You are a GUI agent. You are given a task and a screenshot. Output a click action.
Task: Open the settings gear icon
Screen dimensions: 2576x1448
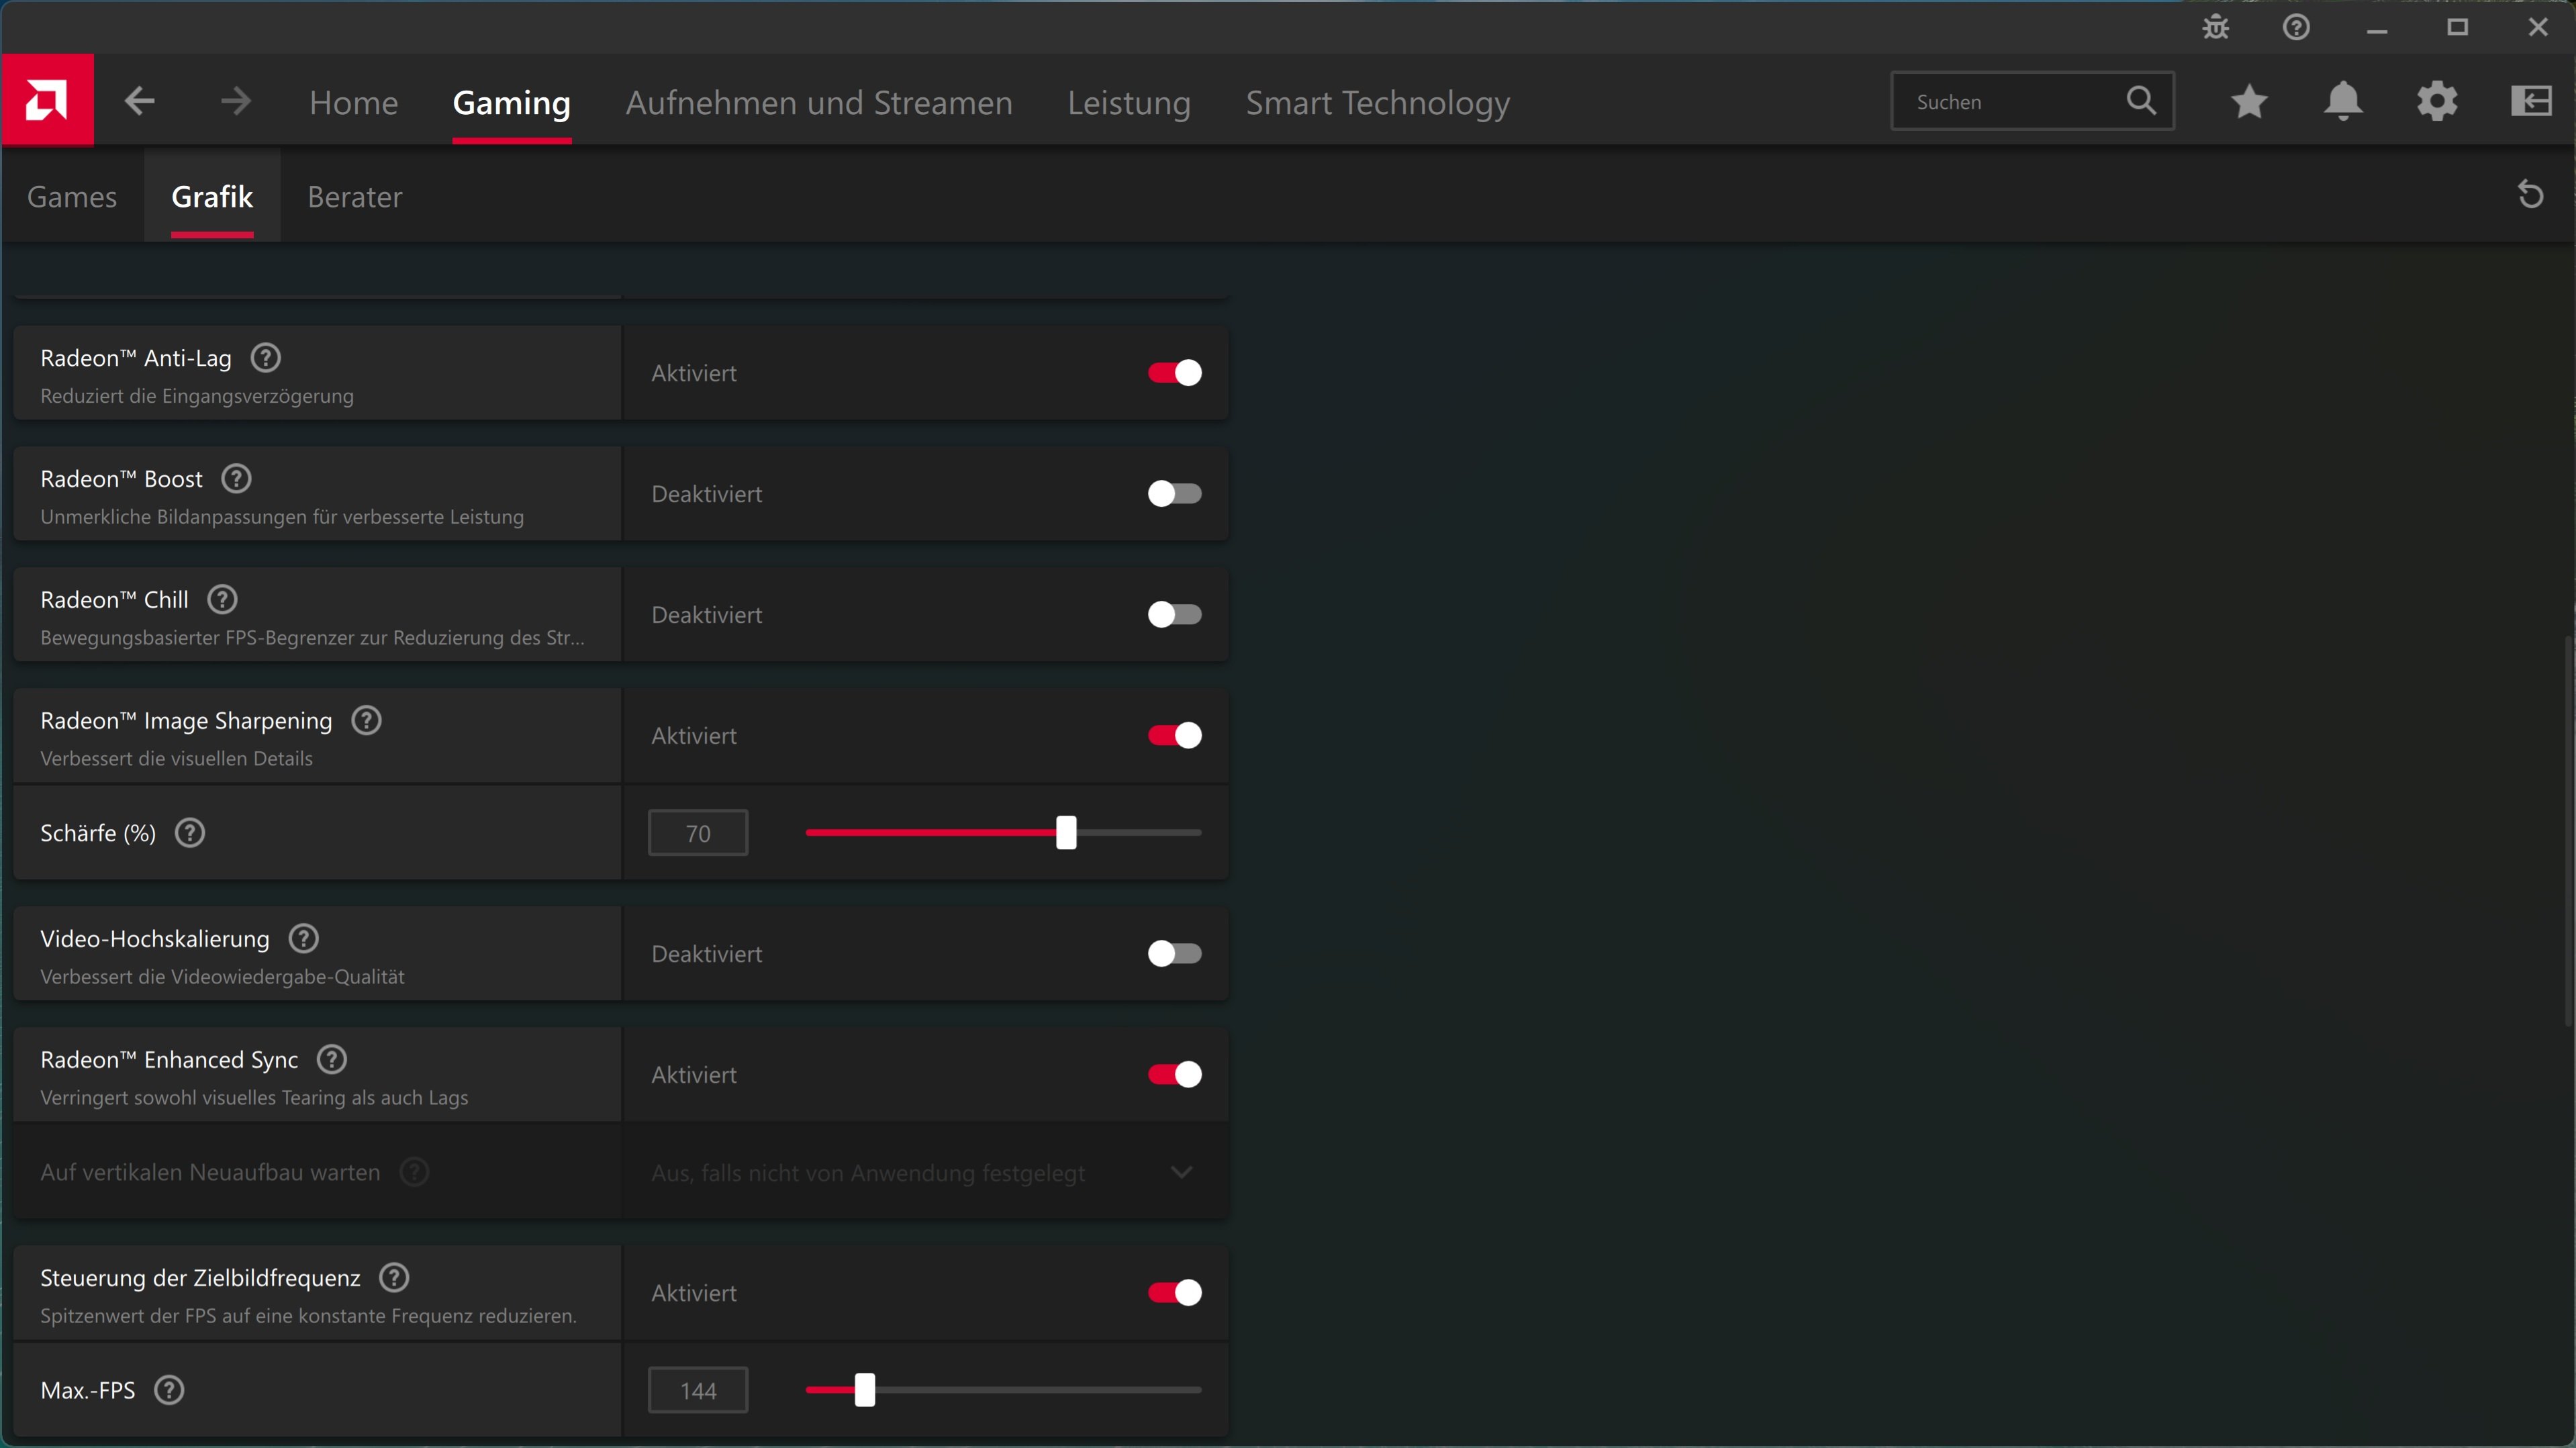pyautogui.click(x=2437, y=101)
